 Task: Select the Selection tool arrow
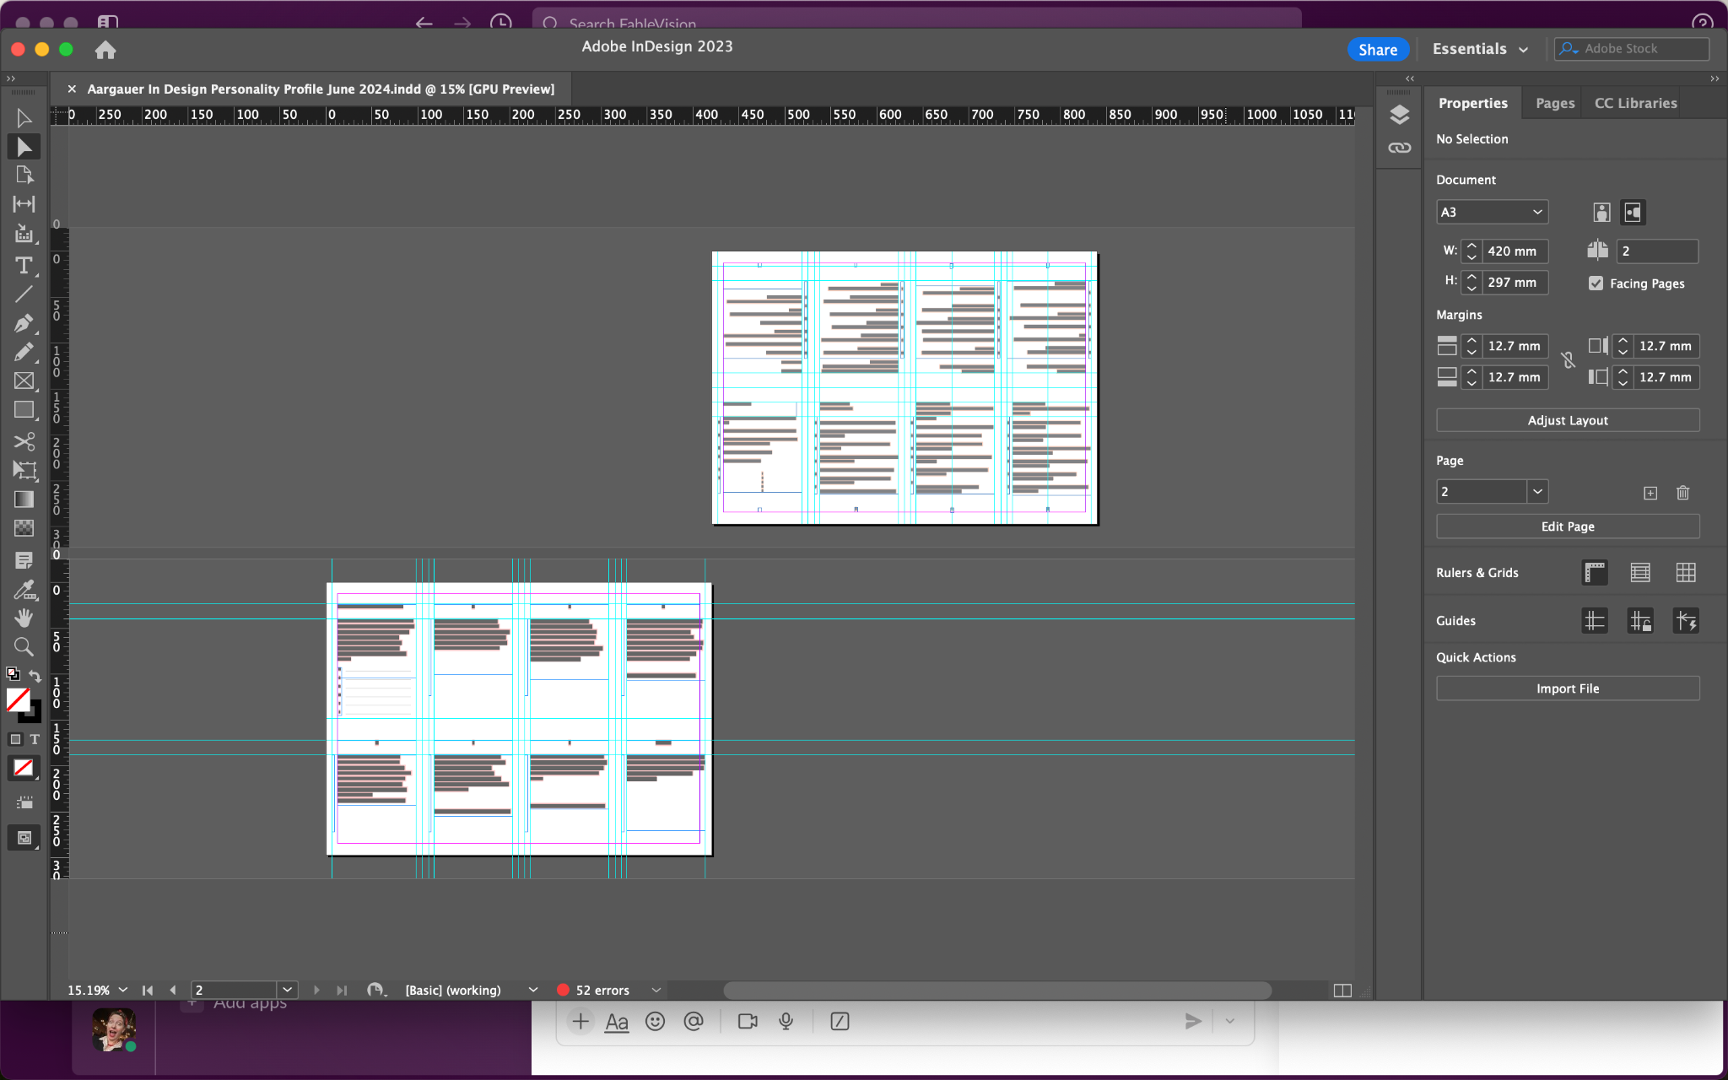click(x=23, y=118)
